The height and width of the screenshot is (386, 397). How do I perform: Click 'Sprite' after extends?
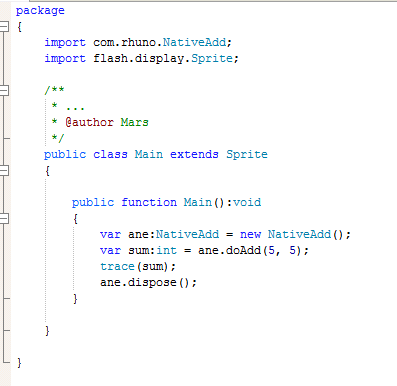pos(247,154)
